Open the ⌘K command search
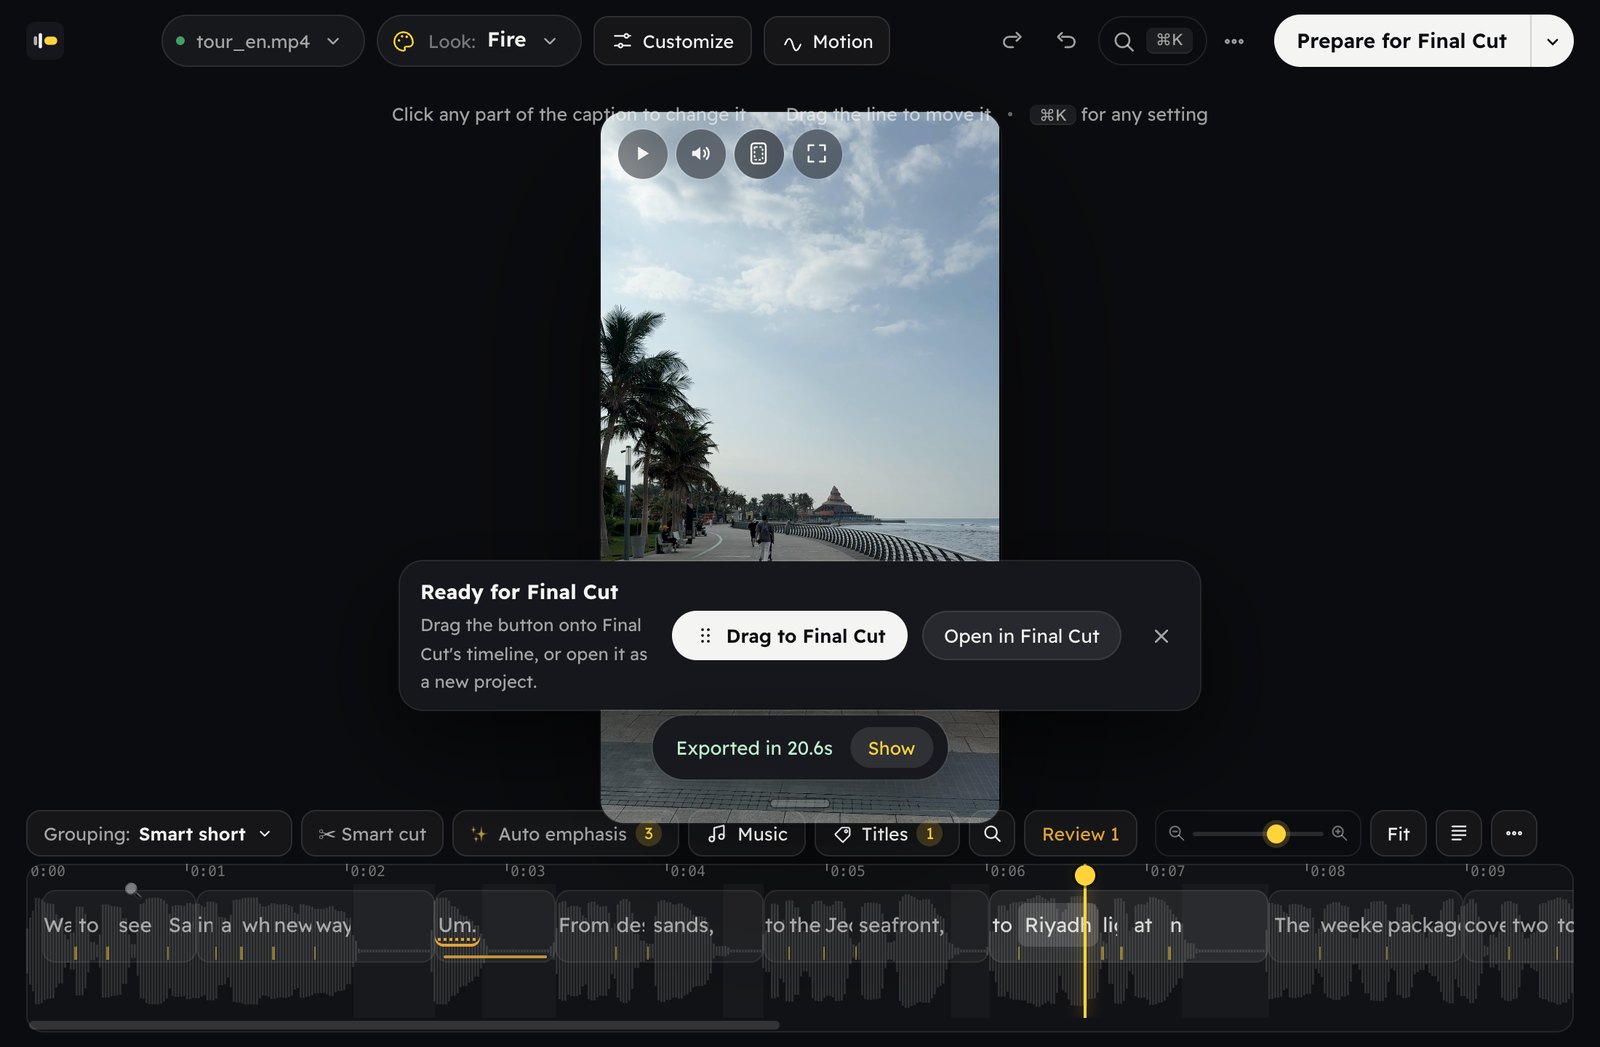The image size is (1600, 1047). pos(1152,41)
